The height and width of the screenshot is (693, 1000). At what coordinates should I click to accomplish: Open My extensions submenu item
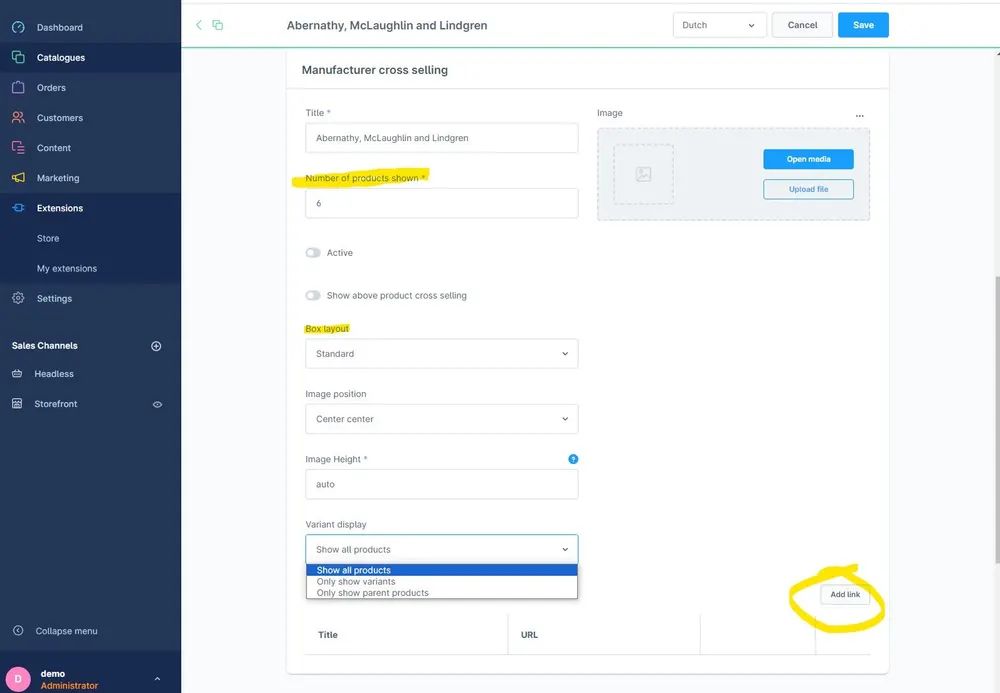(67, 268)
